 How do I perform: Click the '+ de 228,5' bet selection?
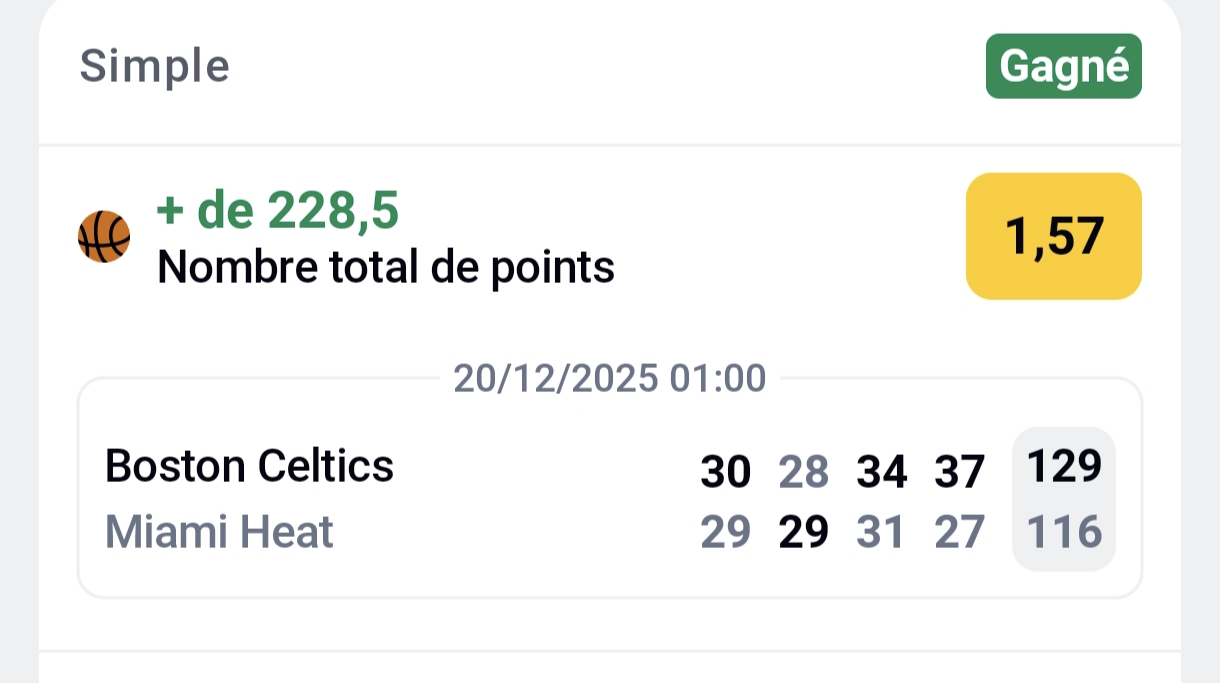(278, 211)
